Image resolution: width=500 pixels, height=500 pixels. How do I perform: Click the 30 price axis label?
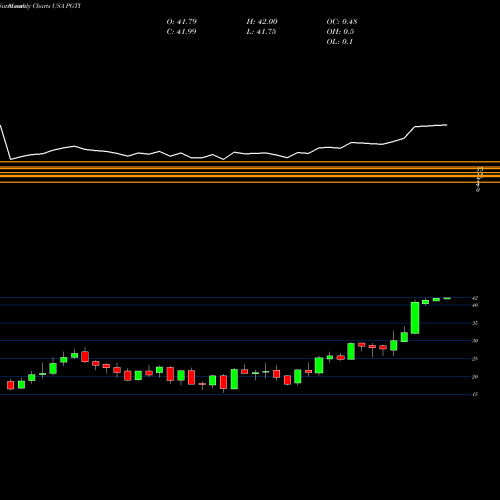point(475,341)
